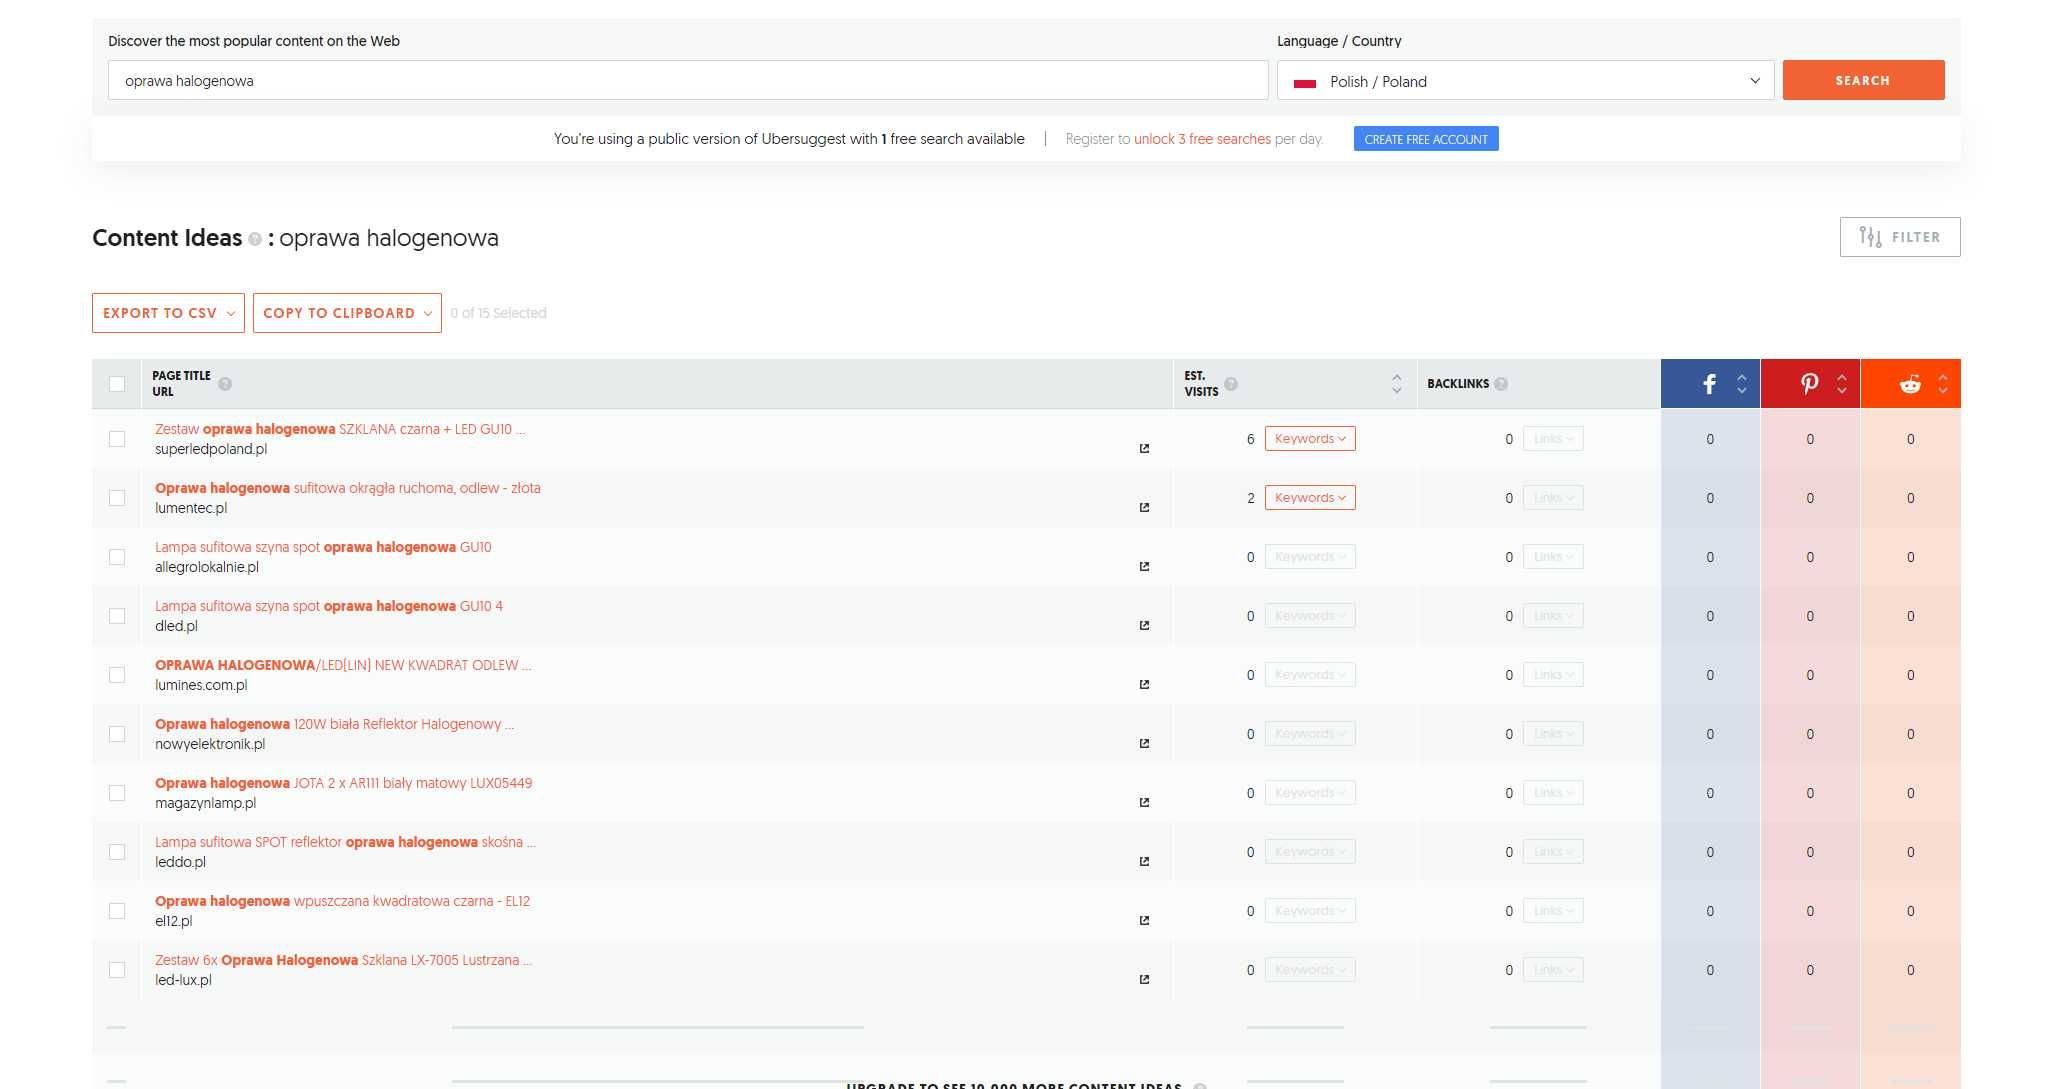Expand Keywords for lumentec.pl row
The image size is (2053, 1089).
pos(1310,498)
